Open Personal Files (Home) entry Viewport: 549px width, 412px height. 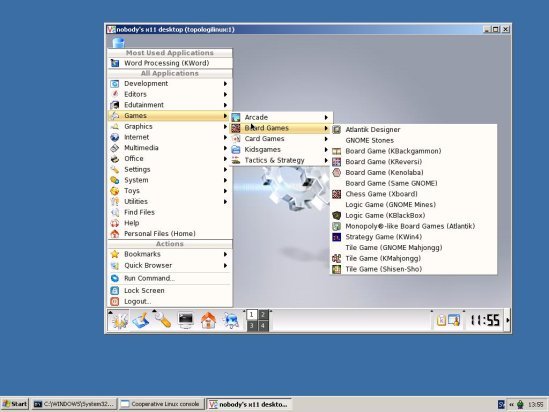tap(170, 234)
